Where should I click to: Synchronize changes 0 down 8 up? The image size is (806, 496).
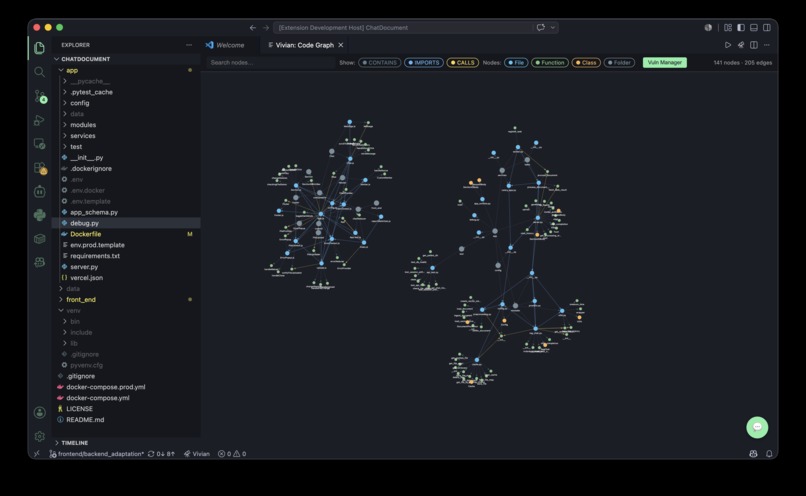coord(161,454)
